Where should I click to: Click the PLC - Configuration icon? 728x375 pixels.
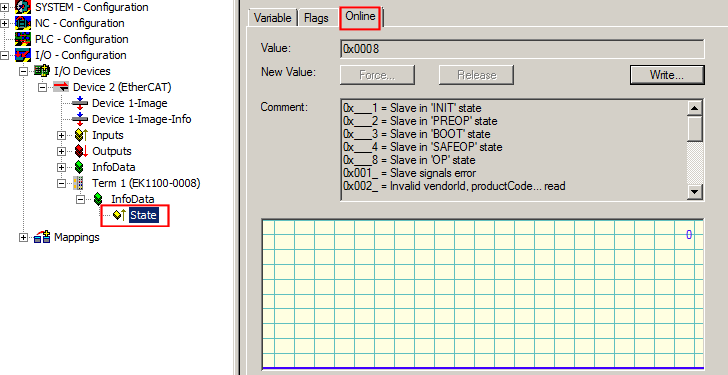pos(23,39)
